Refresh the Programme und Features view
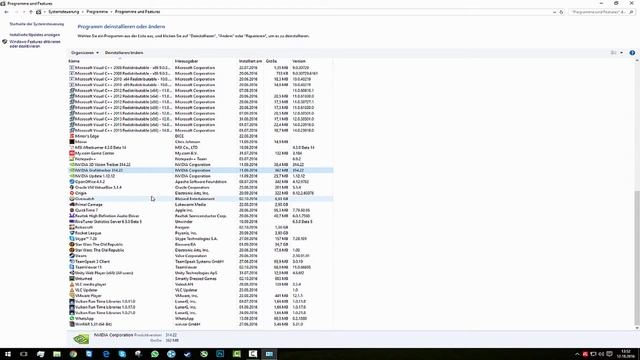The width and height of the screenshot is (640, 360). click(x=561, y=12)
